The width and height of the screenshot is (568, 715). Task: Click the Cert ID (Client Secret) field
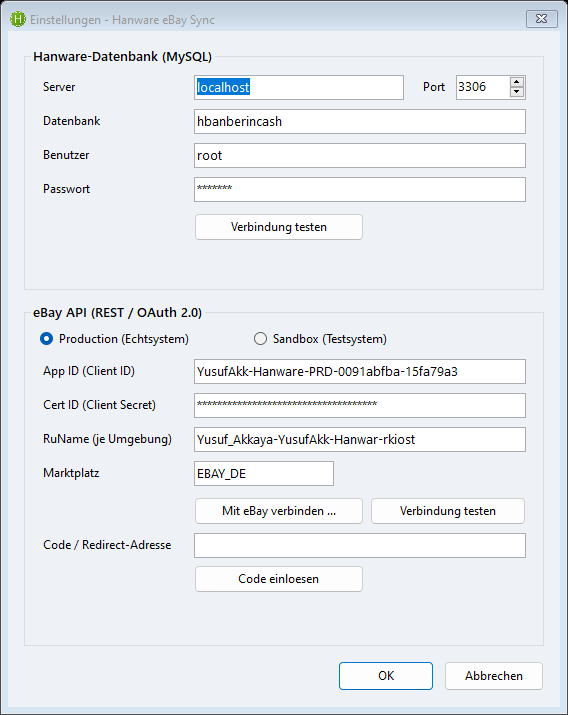[x=360, y=405]
